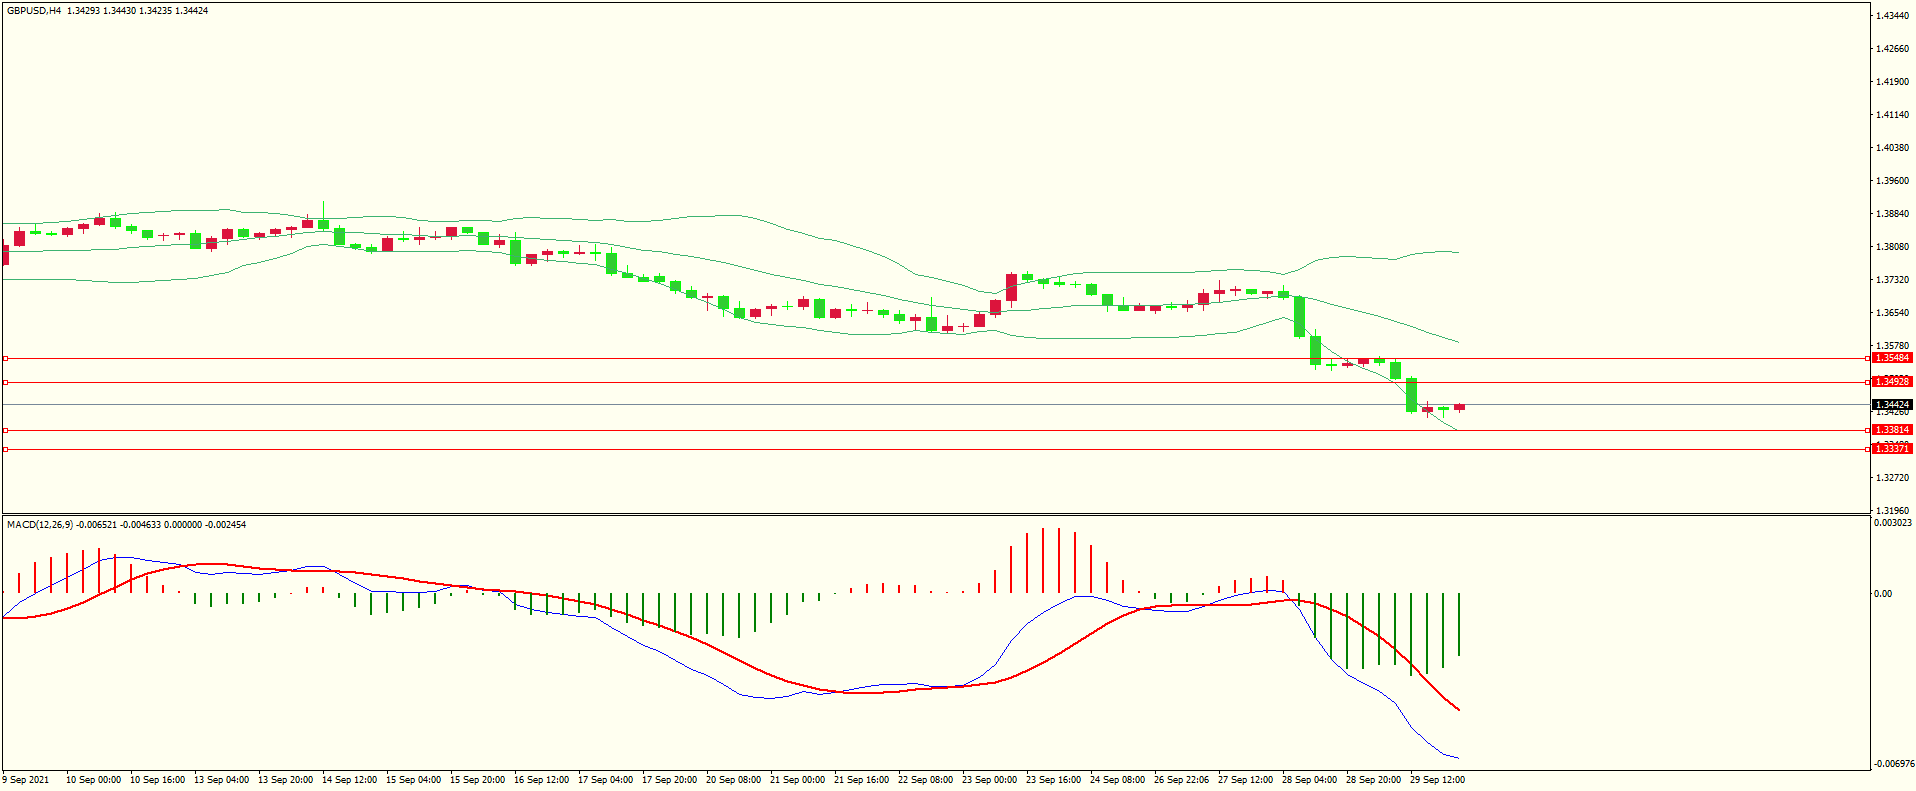Click the 1.40380 price axis label
The height and width of the screenshot is (791, 1916).
point(1893,148)
